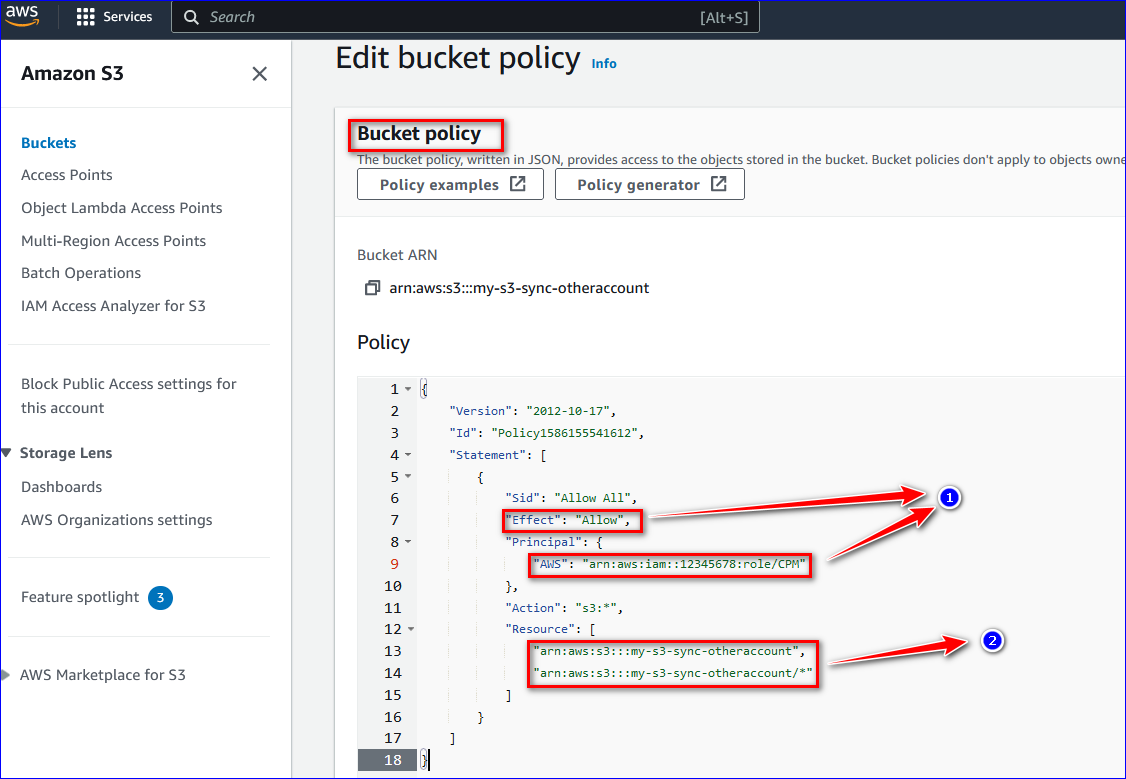The image size is (1126, 779).
Task: Go to Buckets in the sidebar
Action: [49, 143]
